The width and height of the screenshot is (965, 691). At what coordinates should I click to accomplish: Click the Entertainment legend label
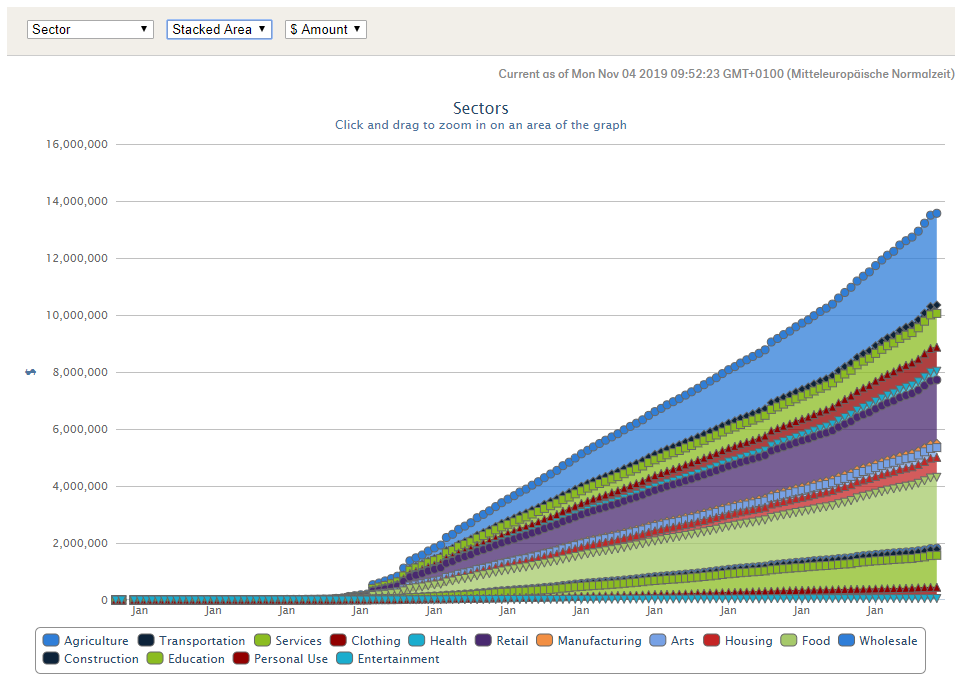[398, 659]
